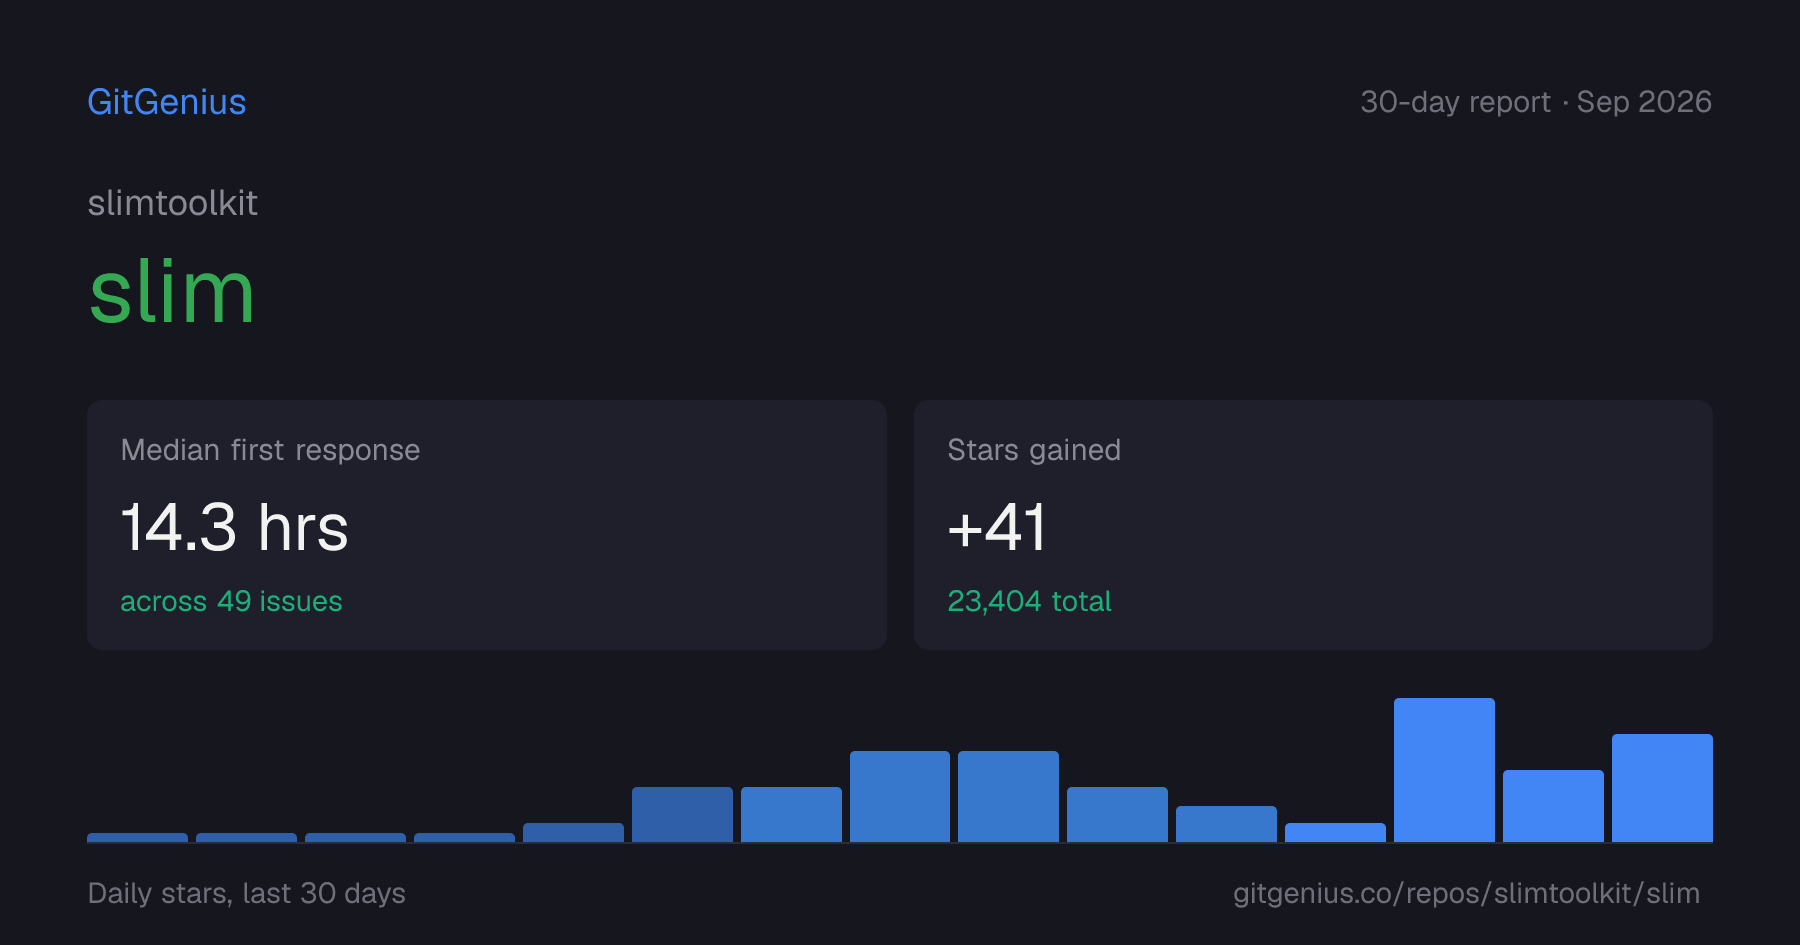The height and width of the screenshot is (945, 1800).
Task: Click the slimtoolkit owner name
Action: click(x=173, y=203)
